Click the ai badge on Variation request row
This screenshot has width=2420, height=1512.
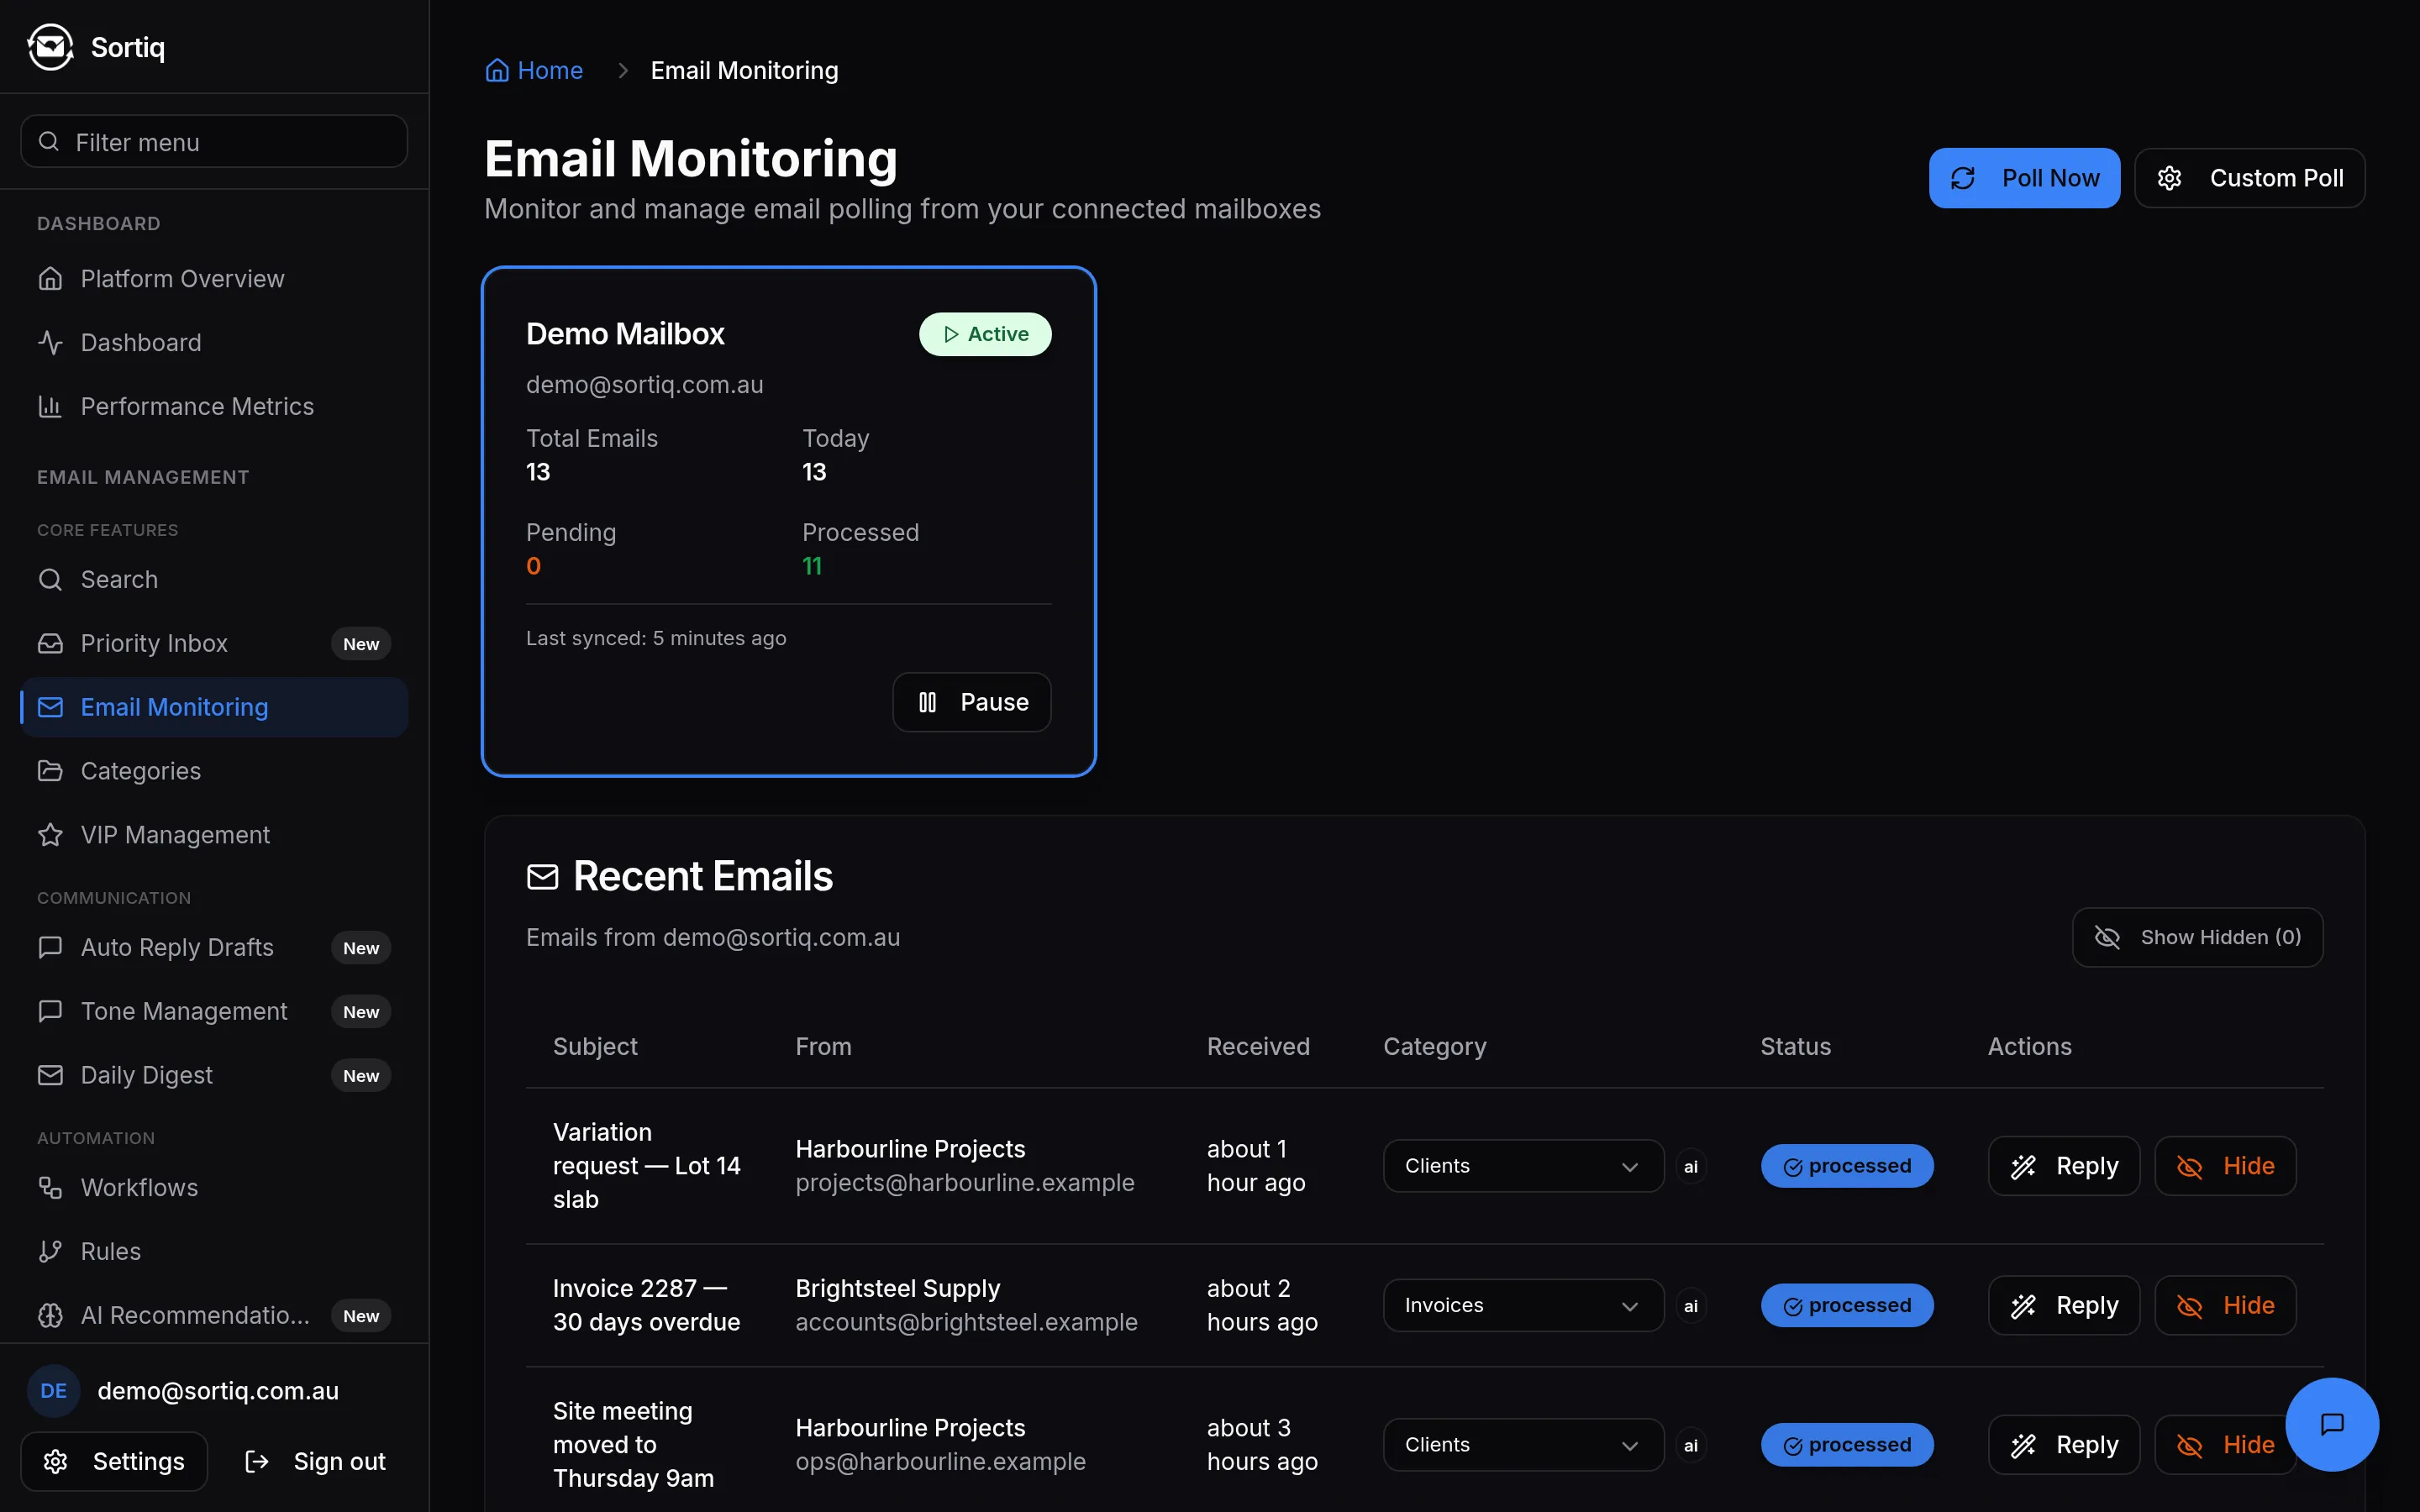[x=1691, y=1166]
